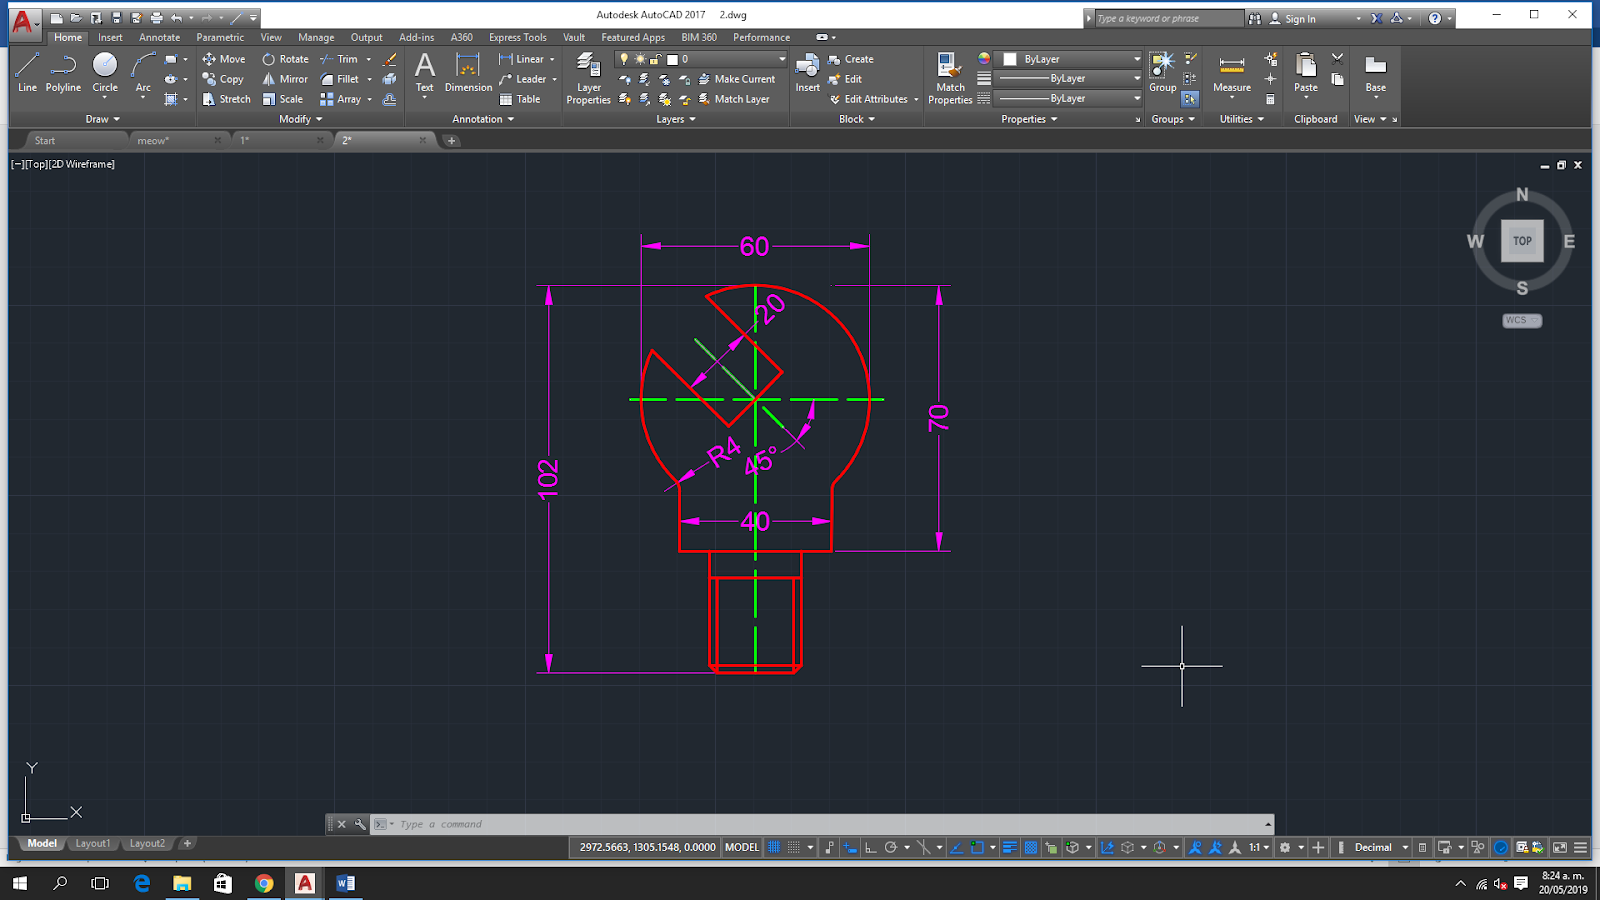
Task: Click the Move tool in Modify panel
Action: pyautogui.click(x=225, y=58)
